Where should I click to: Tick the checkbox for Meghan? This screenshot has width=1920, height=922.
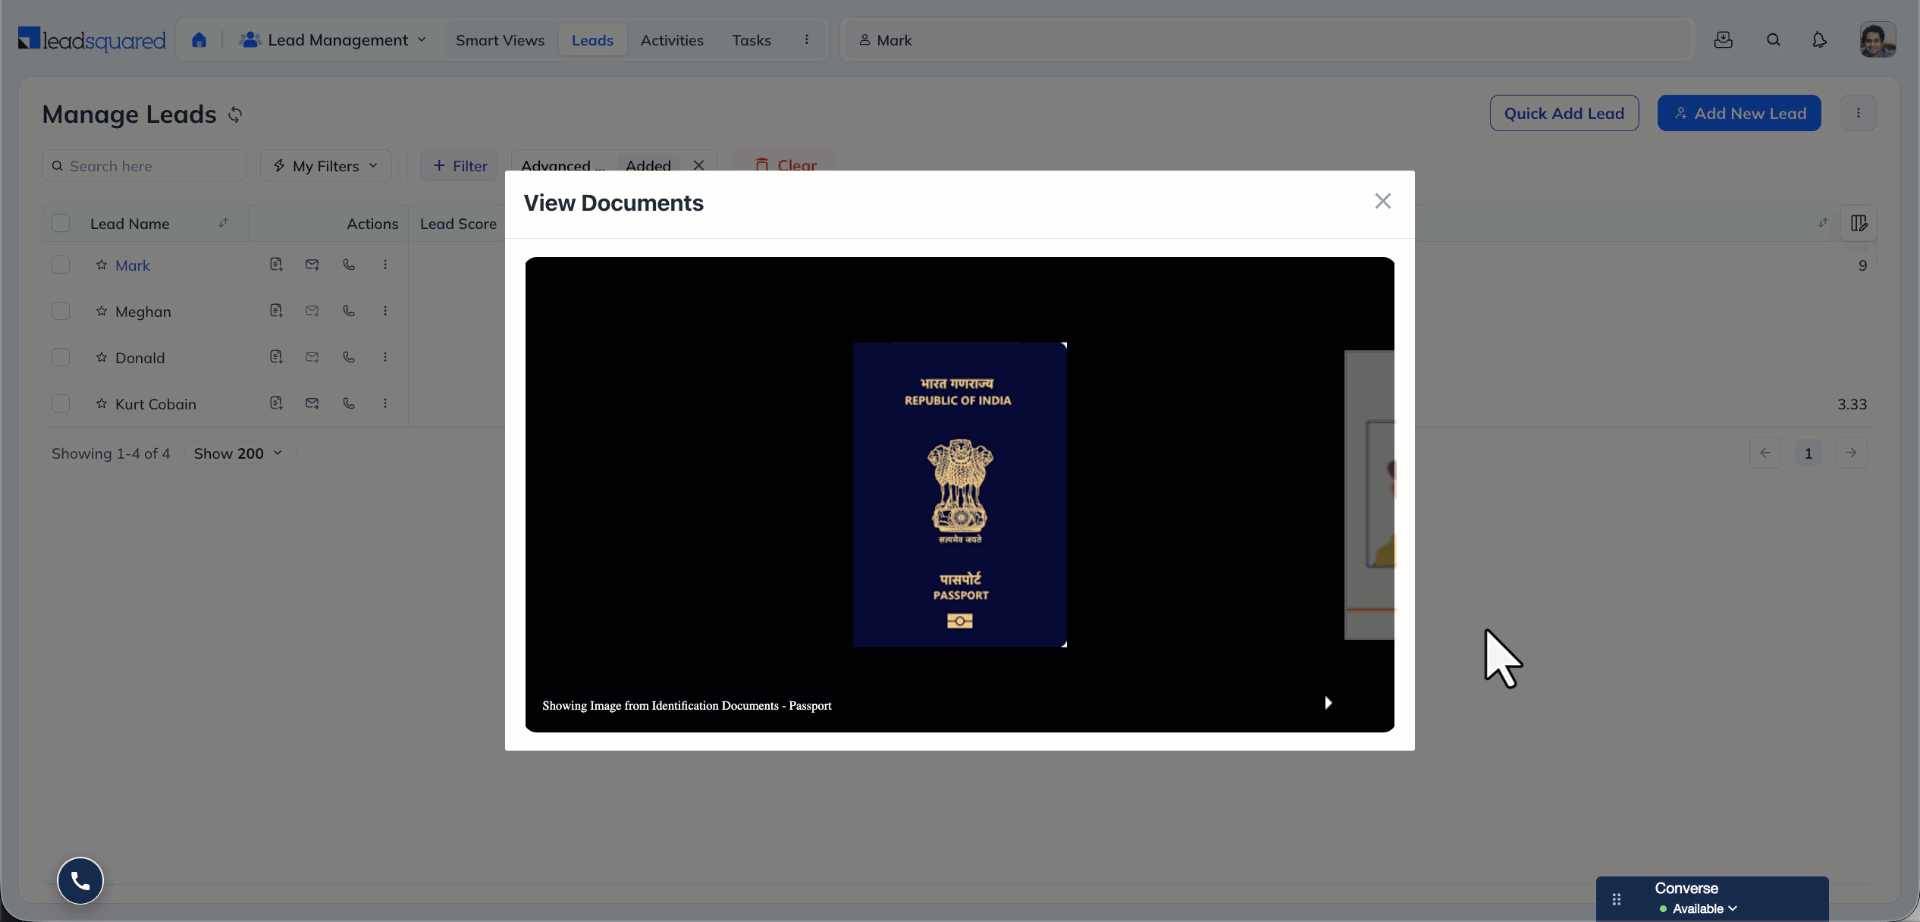61,311
